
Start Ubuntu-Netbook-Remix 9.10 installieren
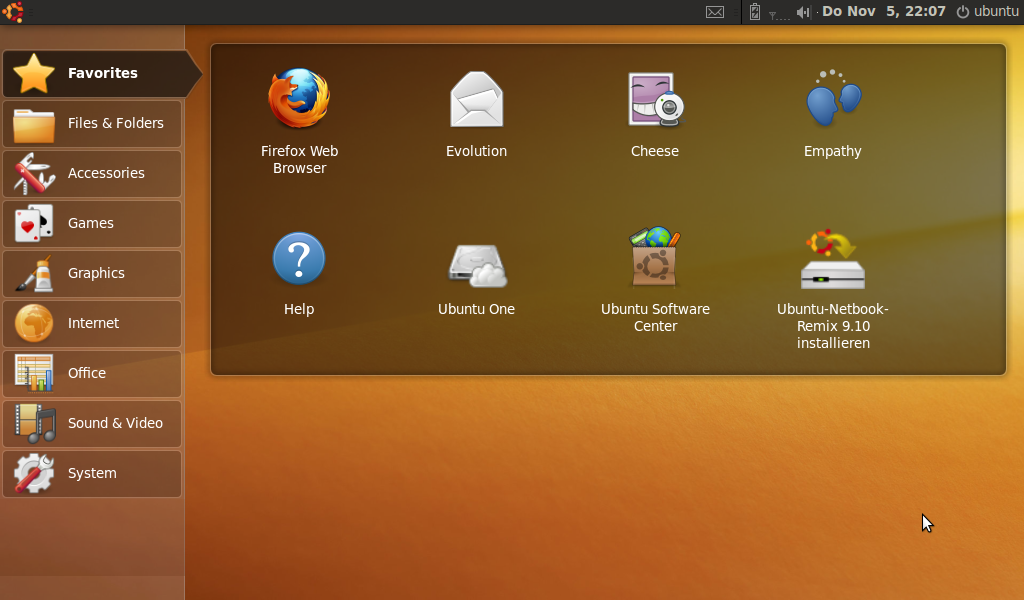(833, 289)
